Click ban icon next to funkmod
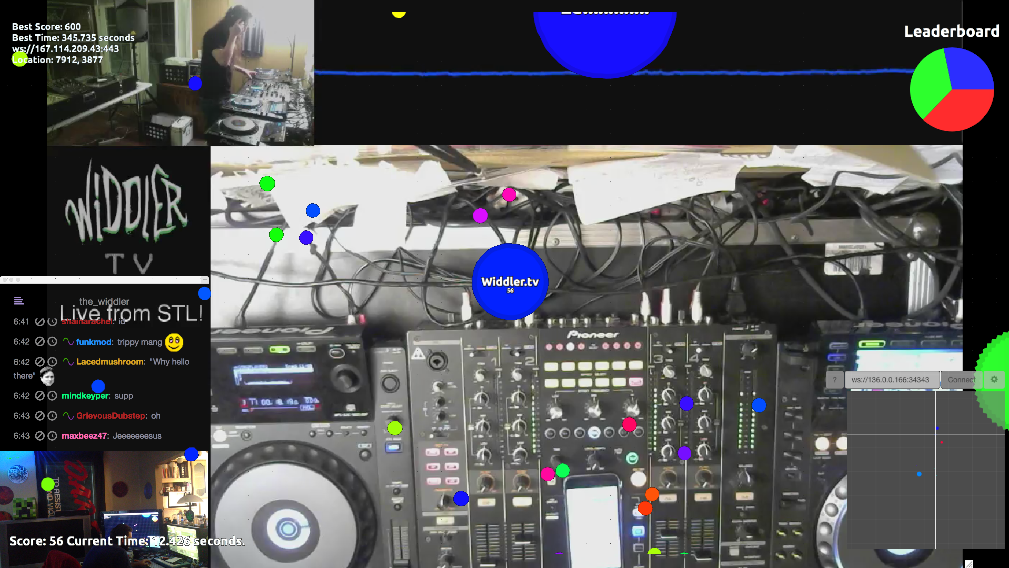The image size is (1009, 568). click(x=40, y=342)
